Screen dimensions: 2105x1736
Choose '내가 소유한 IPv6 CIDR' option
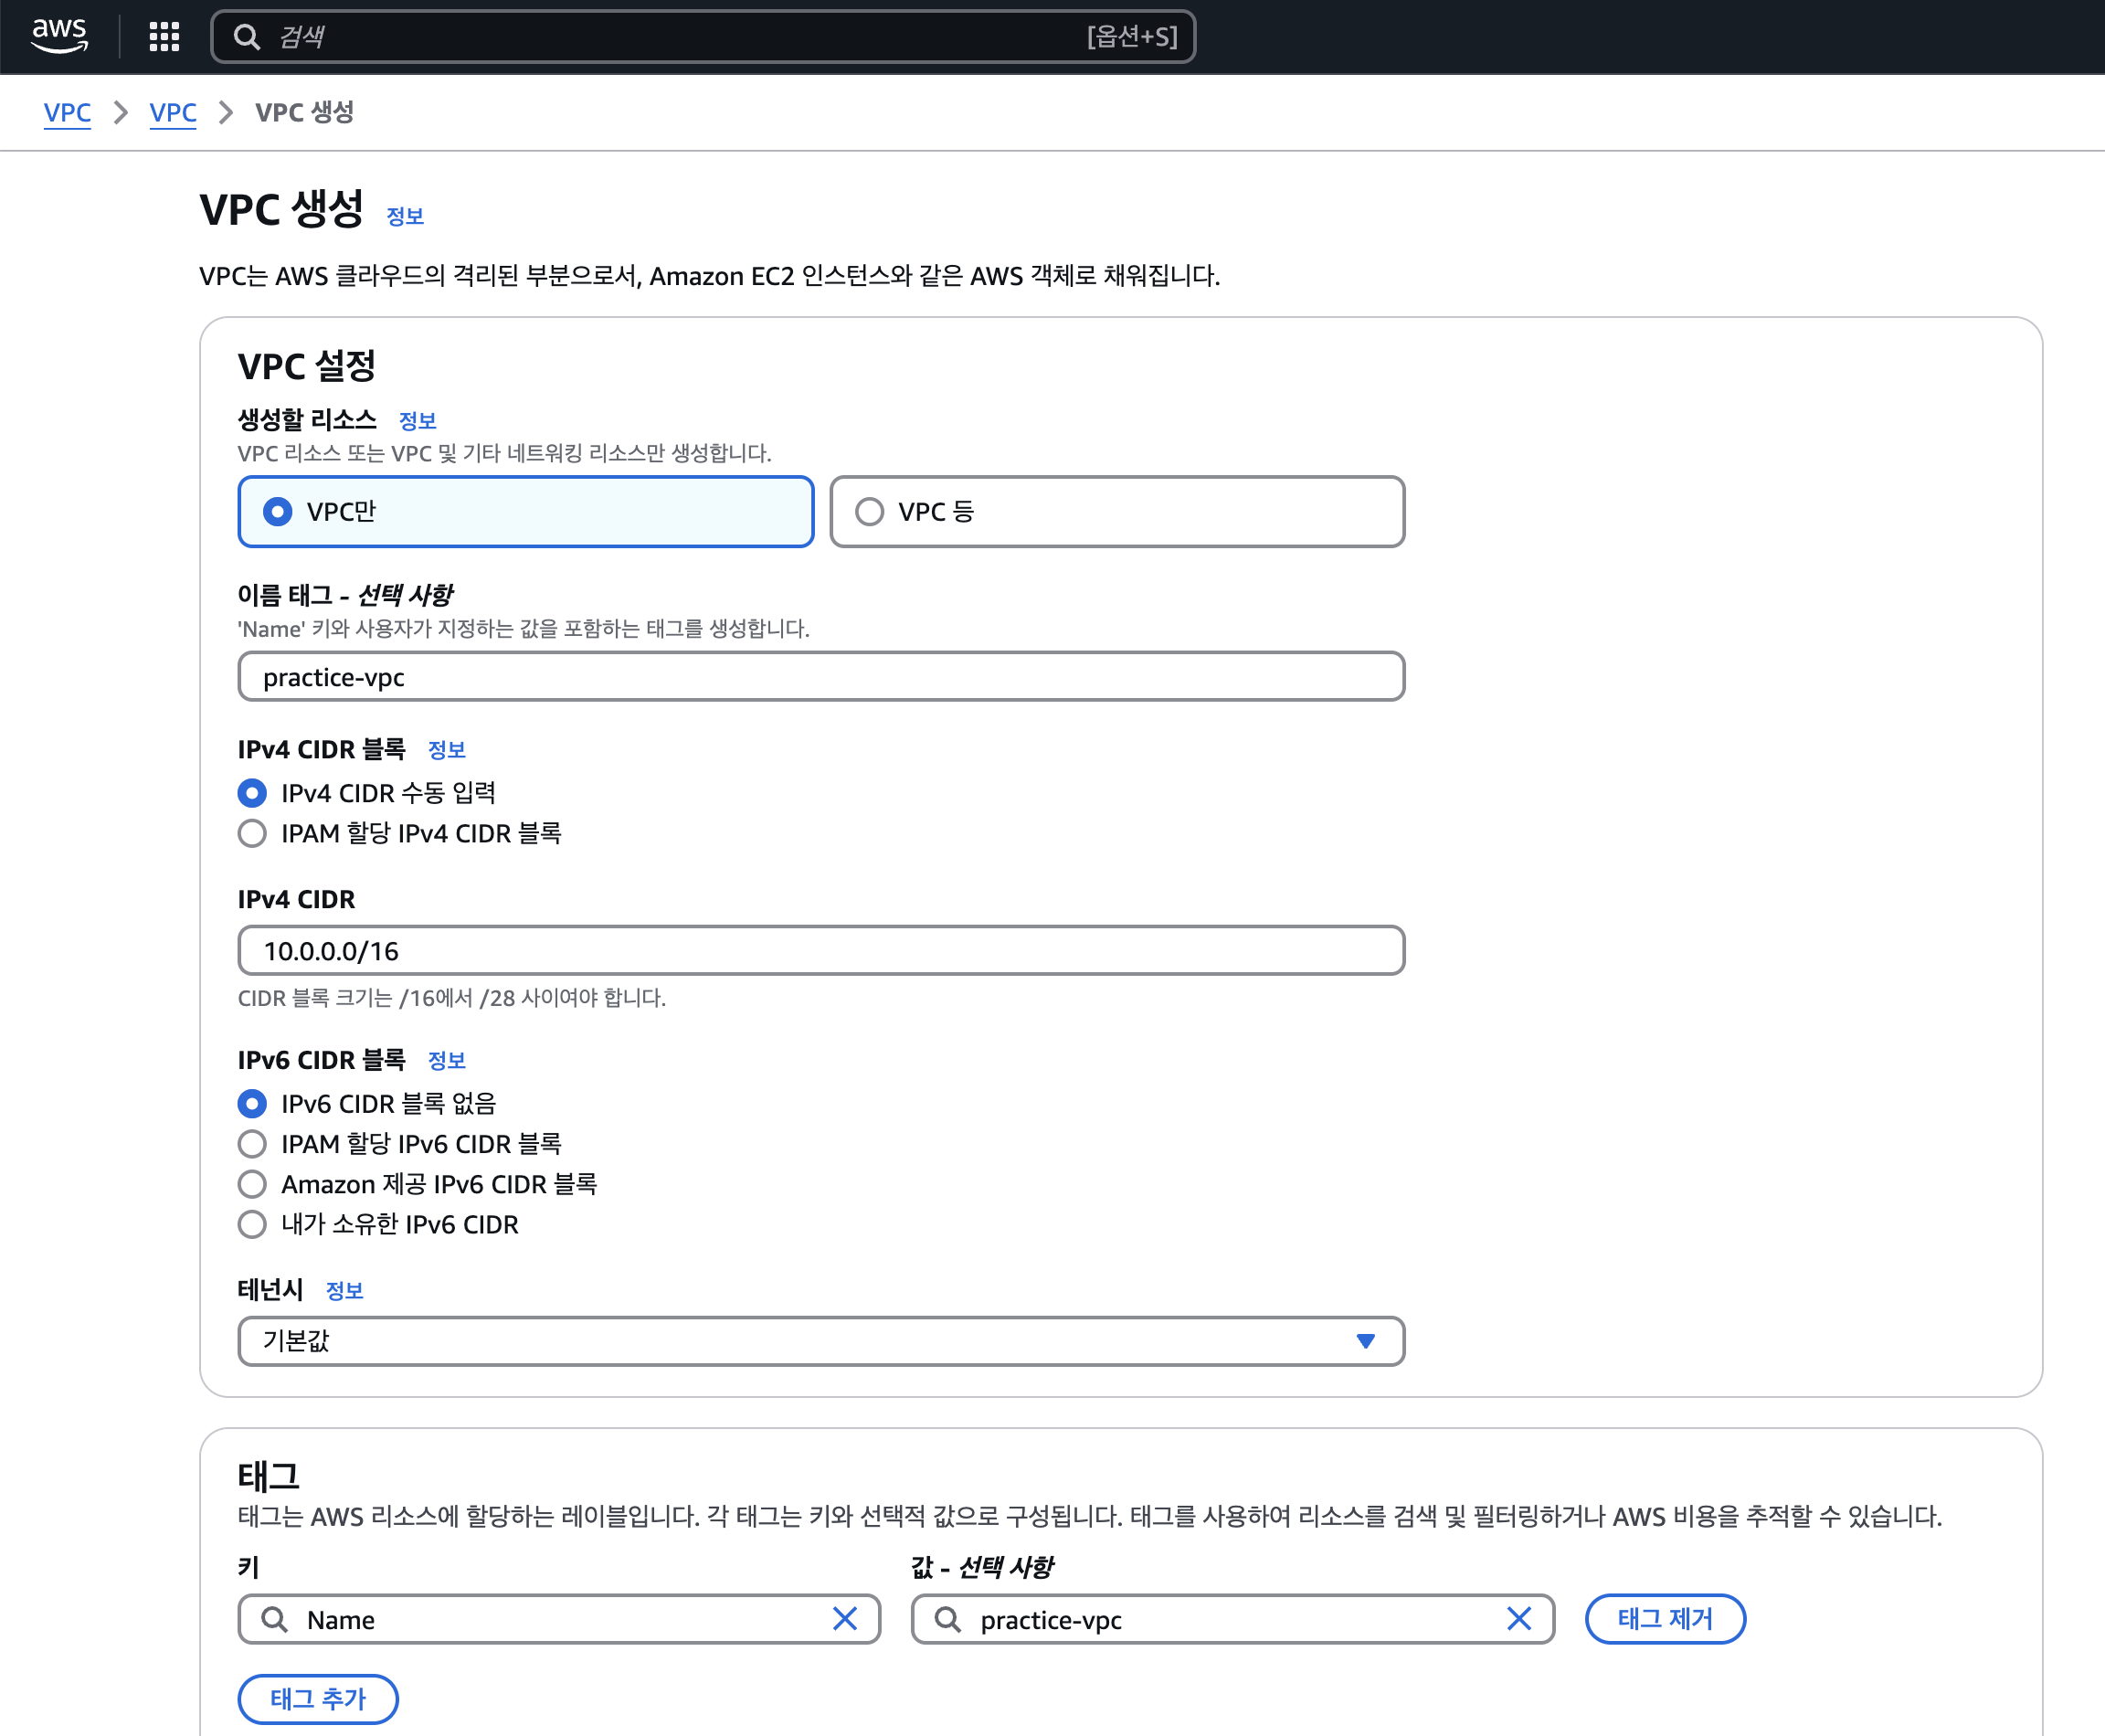[253, 1224]
